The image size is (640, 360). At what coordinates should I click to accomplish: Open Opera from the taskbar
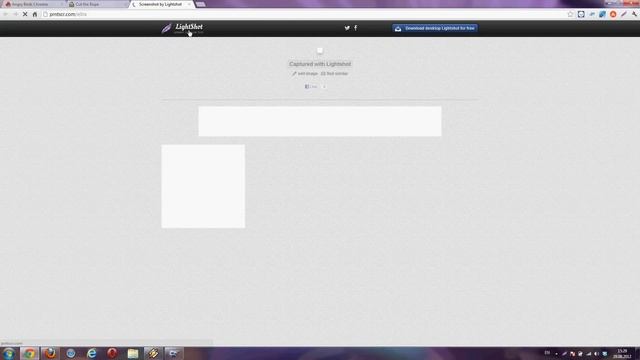pyautogui.click(x=112, y=353)
